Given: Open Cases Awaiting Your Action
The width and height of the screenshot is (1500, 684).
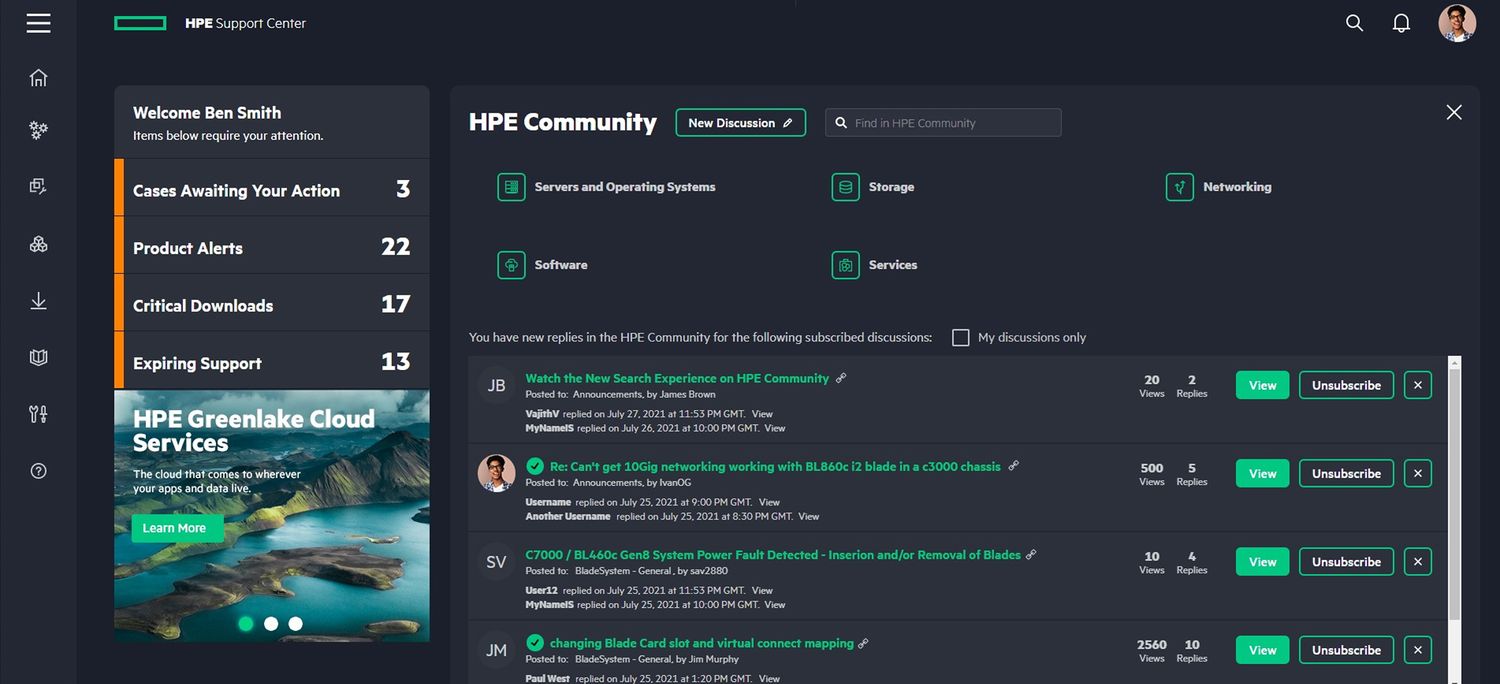Looking at the screenshot, I should 272,188.
